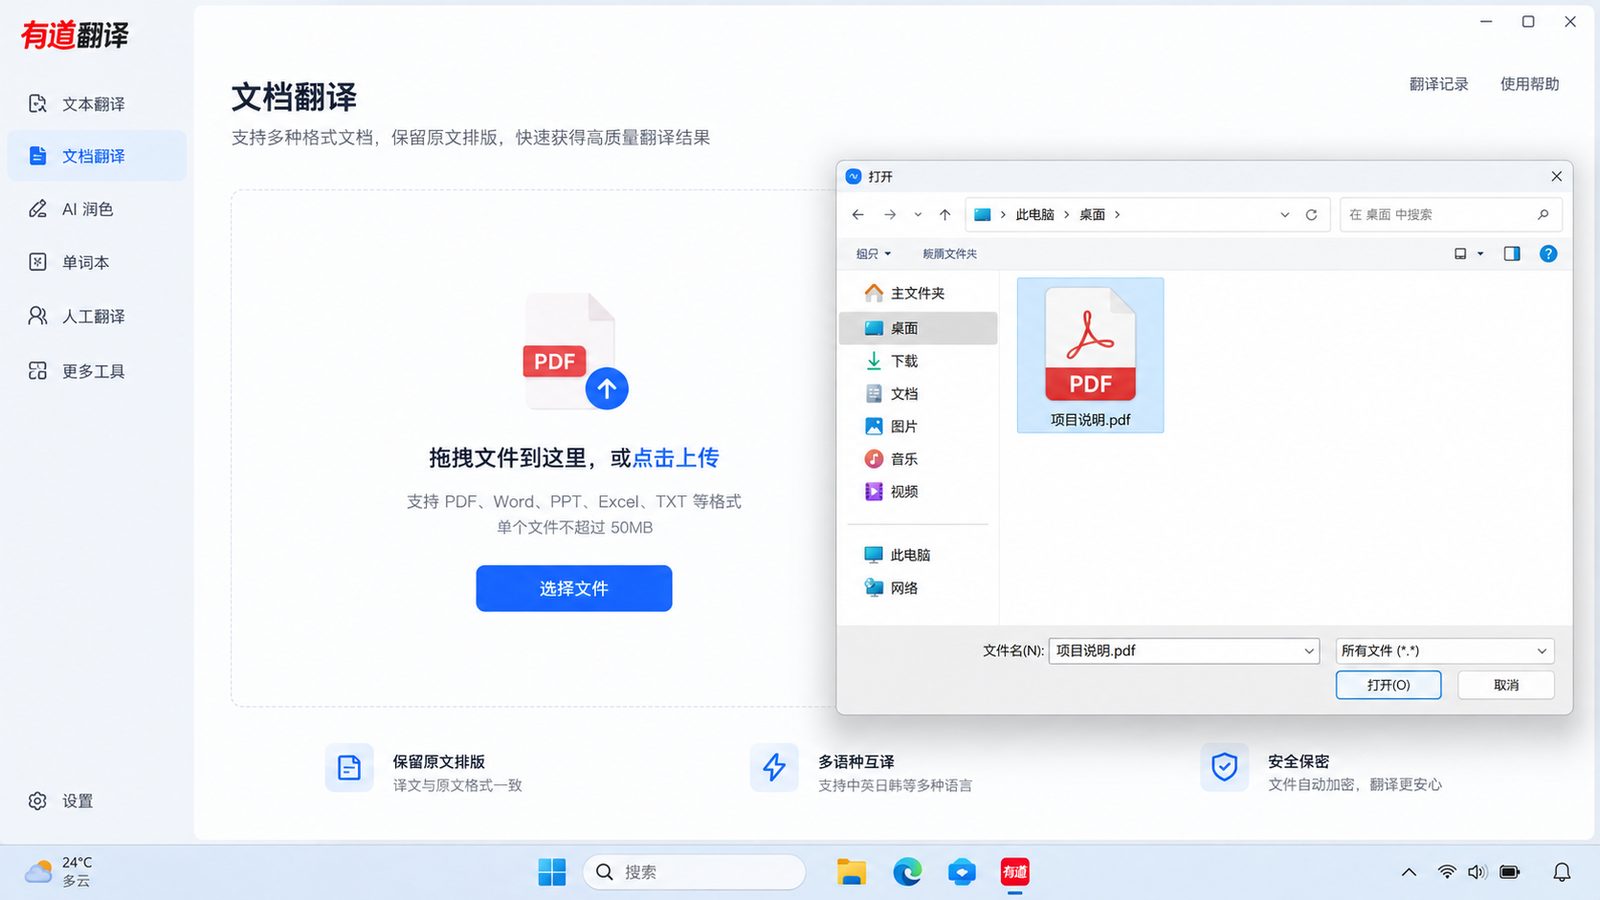
Task: Select 音乐 in navigation pane
Action: [x=918, y=459]
